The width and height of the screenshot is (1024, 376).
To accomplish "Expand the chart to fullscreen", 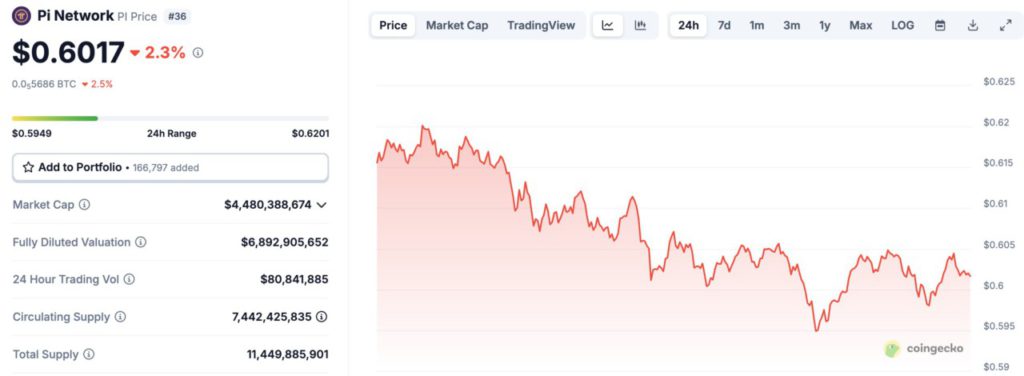I will pos(1005,25).
